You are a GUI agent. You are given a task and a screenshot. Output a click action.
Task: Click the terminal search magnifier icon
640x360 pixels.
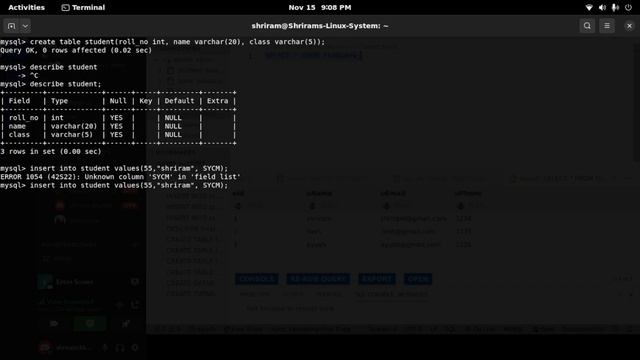587,26
